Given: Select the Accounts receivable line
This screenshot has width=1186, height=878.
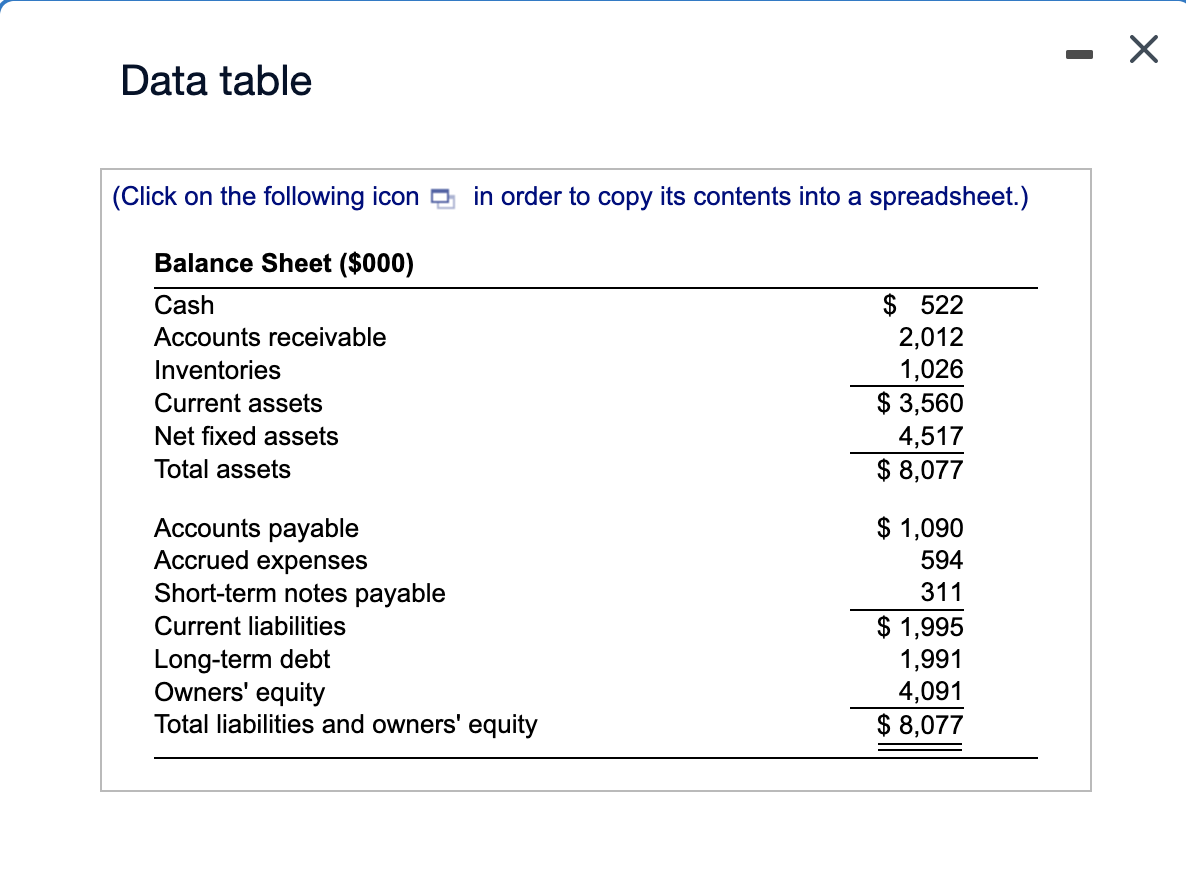Looking at the screenshot, I should coord(269,337).
